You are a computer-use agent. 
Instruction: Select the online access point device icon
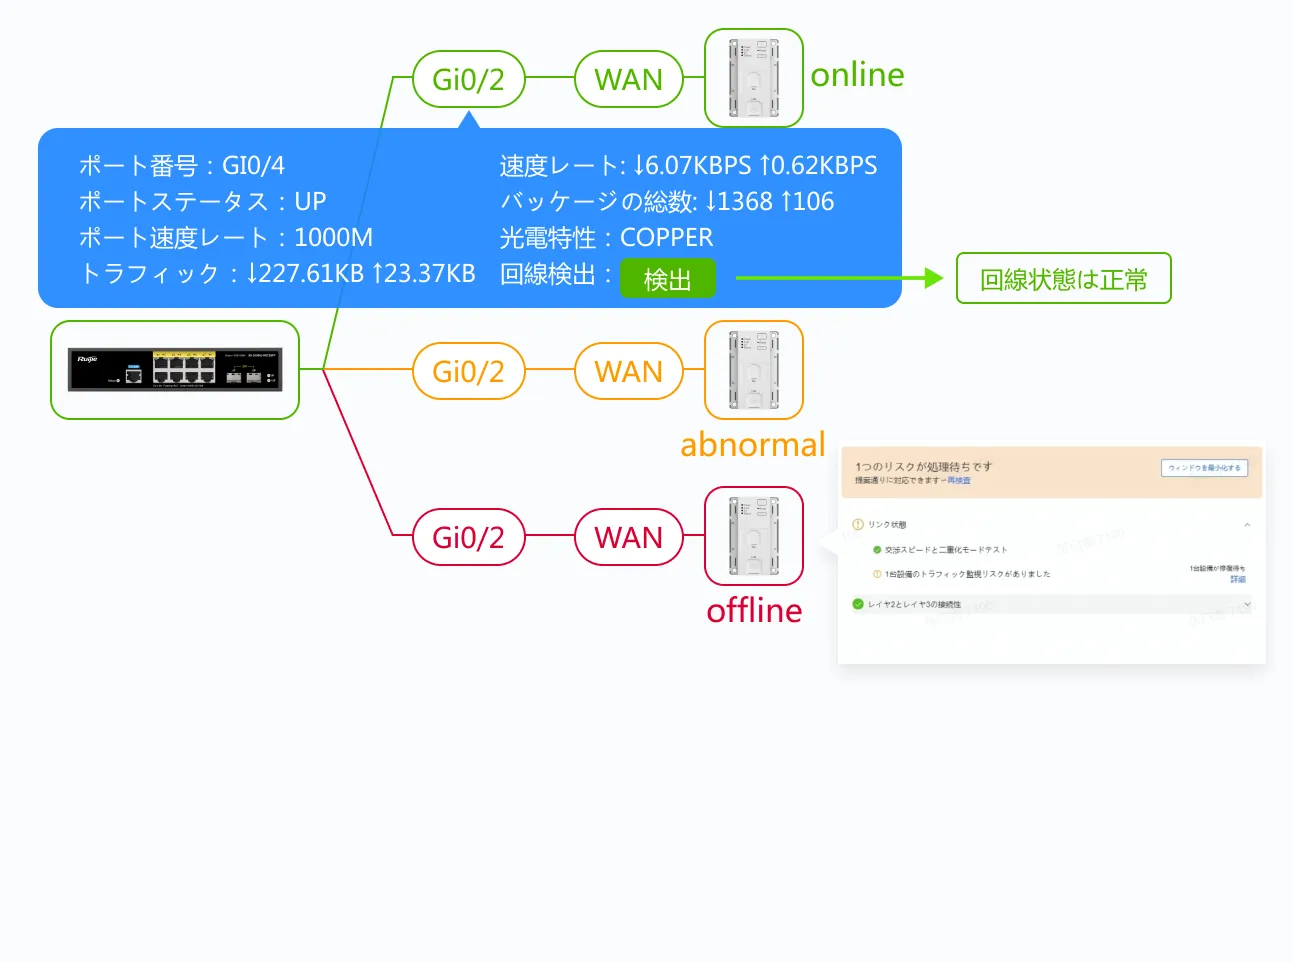[754, 78]
